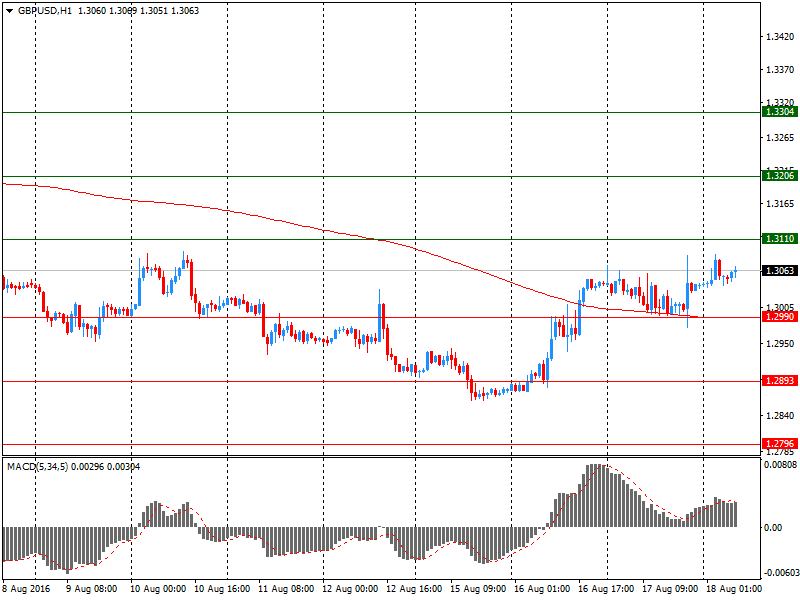Click the 16 Aug 17:00 time label
The height and width of the screenshot is (600, 800).
606,589
